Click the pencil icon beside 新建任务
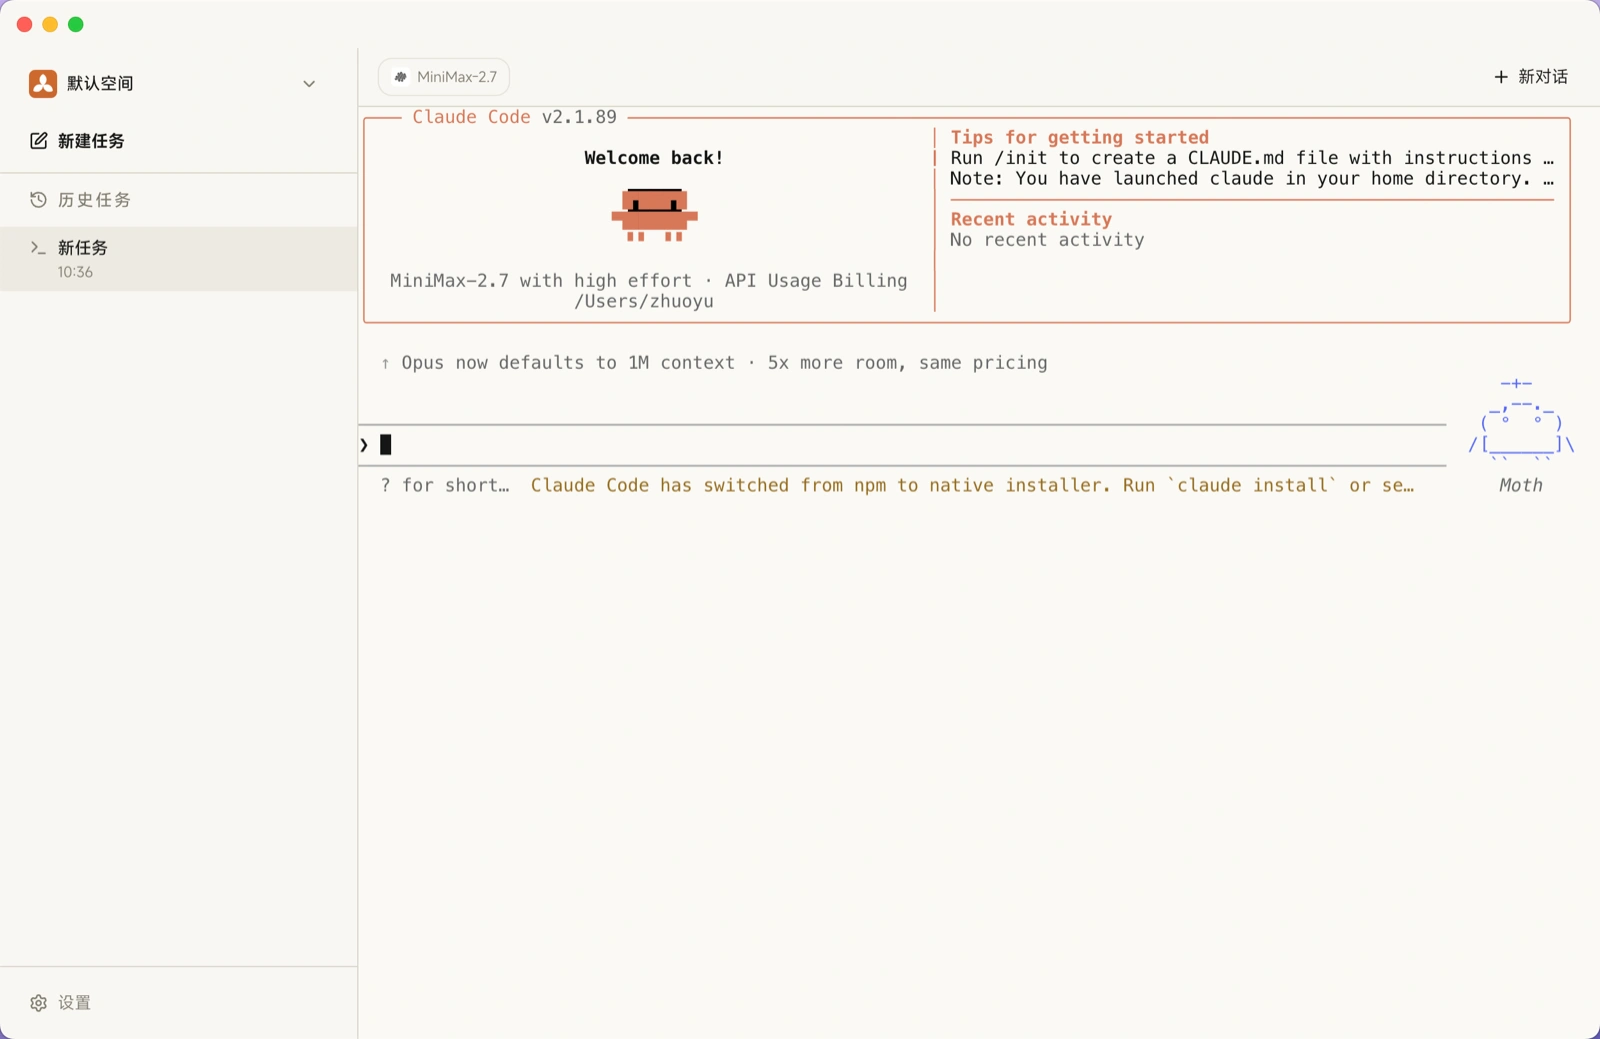This screenshot has height=1039, width=1600. [x=38, y=141]
